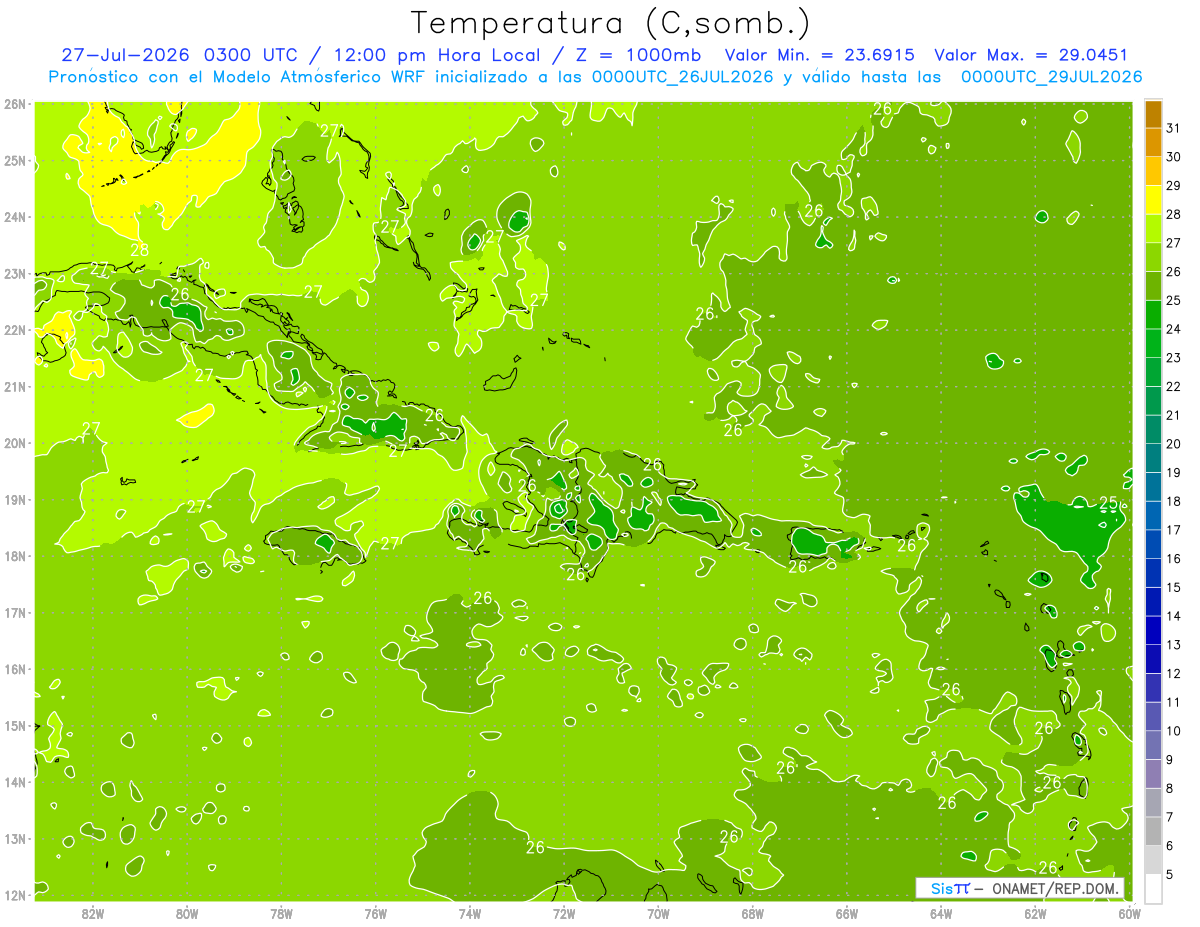The width and height of the screenshot is (1200, 927).
Task: Select "Valor Min. = 23.6915" text
Action: click(x=821, y=55)
